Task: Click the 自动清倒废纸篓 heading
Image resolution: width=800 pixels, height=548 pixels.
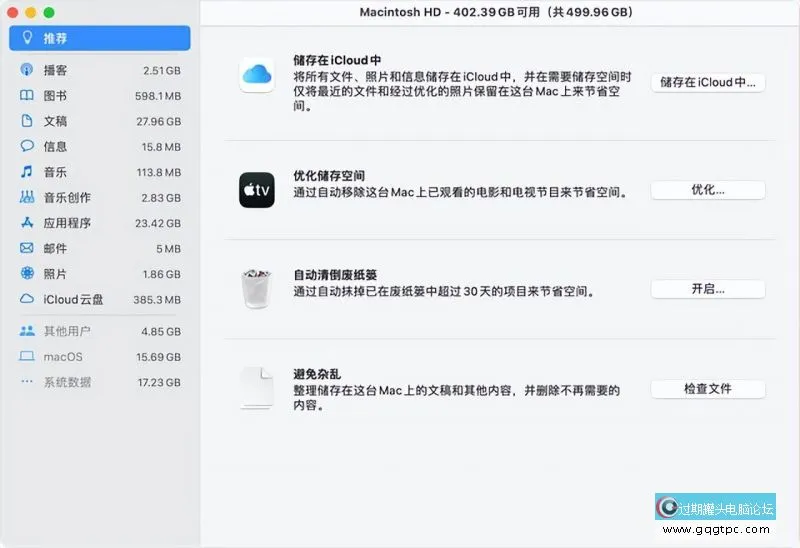Action: coord(335,275)
